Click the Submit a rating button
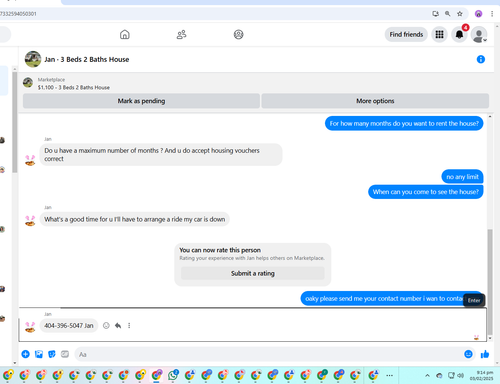Viewport: 500px width, 384px height. 253,273
